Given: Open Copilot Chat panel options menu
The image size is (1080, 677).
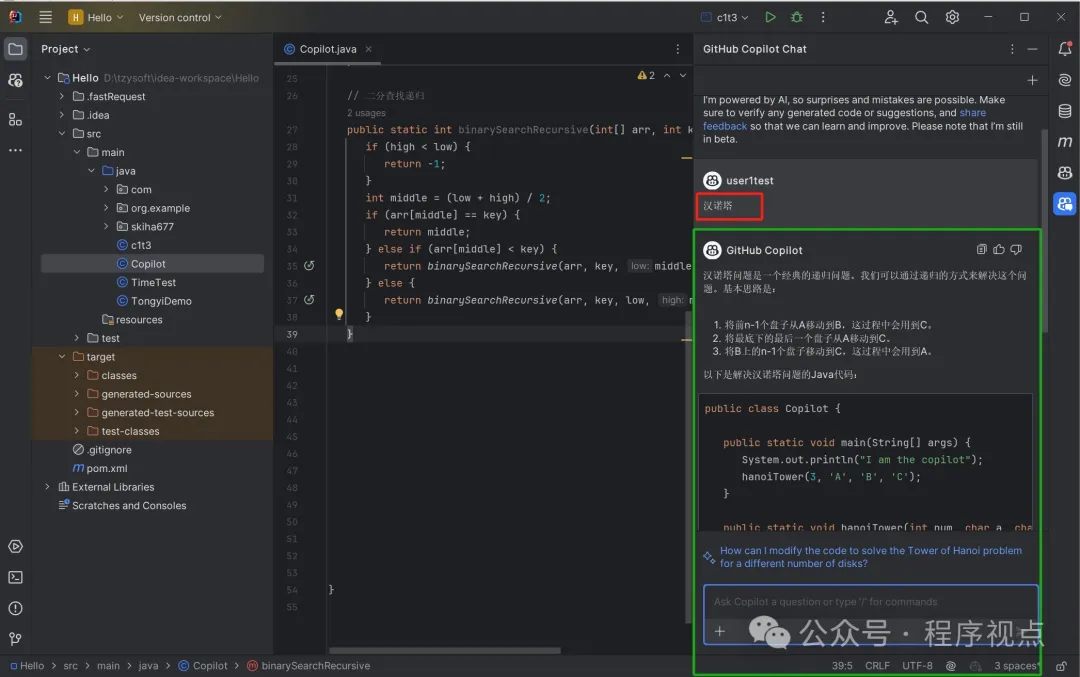Looking at the screenshot, I should point(1012,49).
